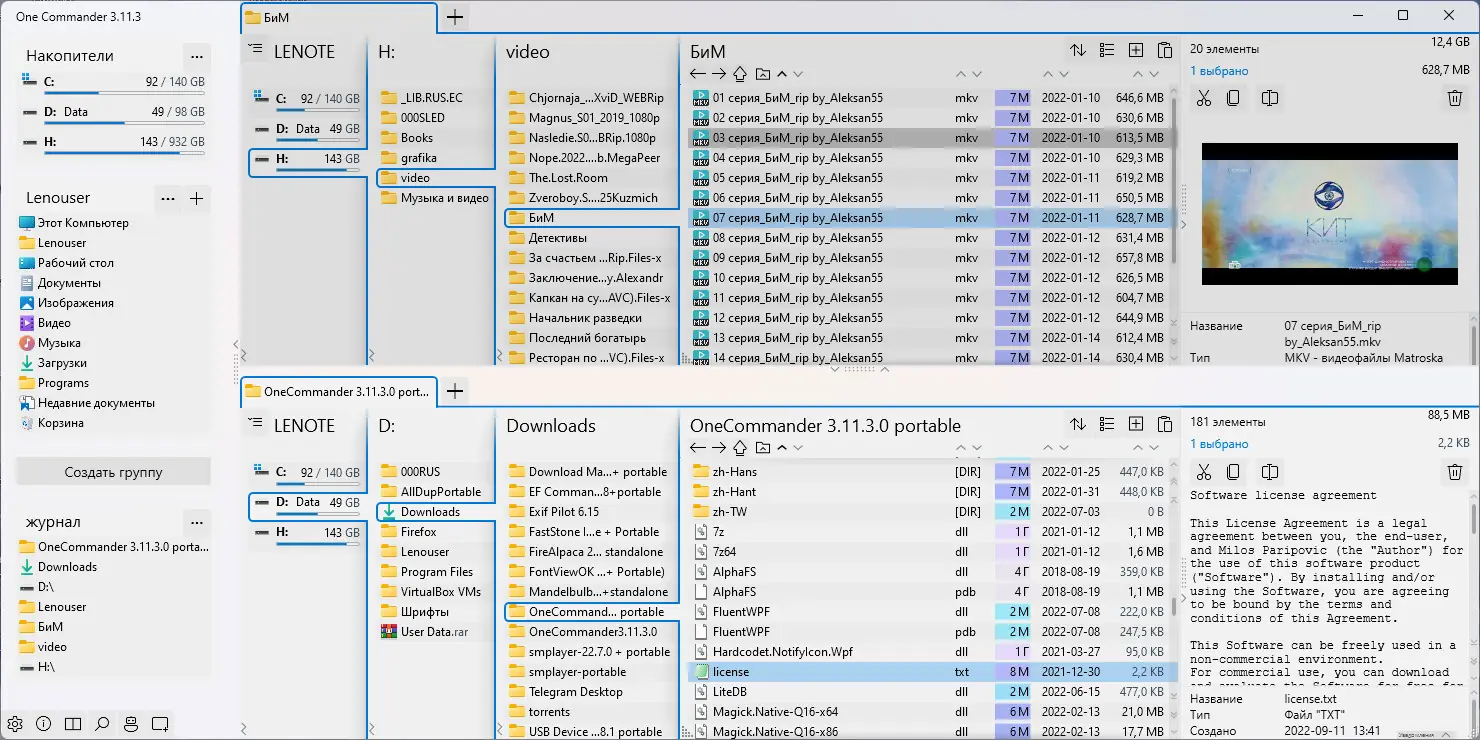The width and height of the screenshot is (1480, 740).
Task: Open new window icon in bottom-left toolbar
Action: tap(160, 723)
